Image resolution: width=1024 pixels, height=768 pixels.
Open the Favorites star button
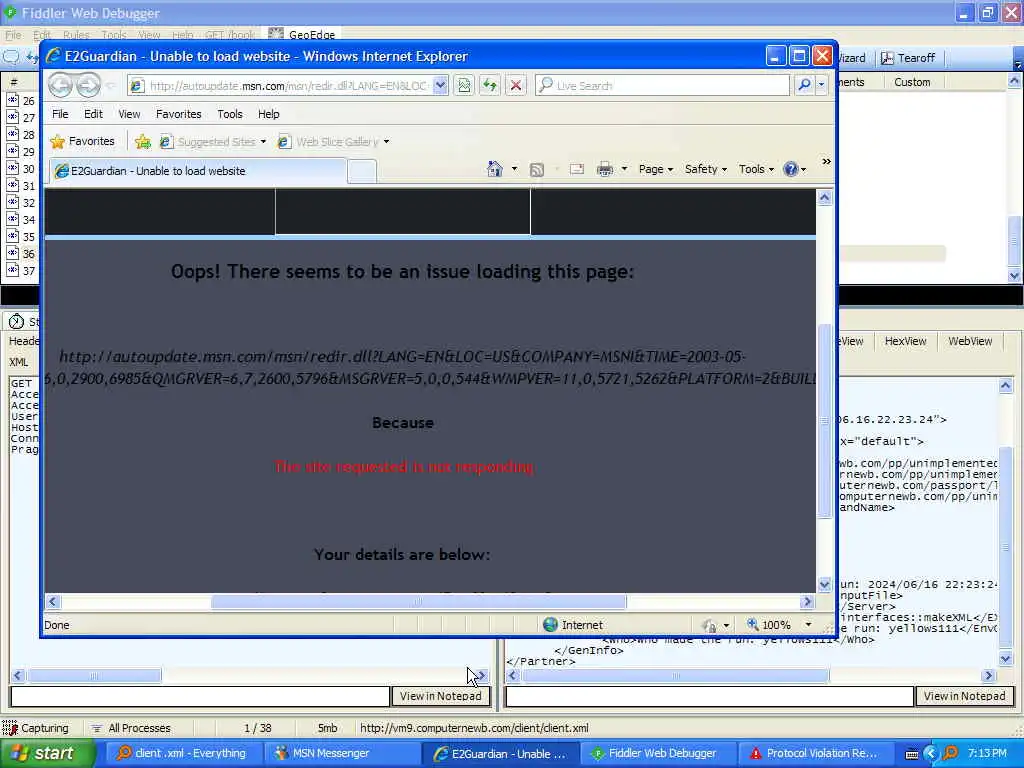[x=82, y=141]
